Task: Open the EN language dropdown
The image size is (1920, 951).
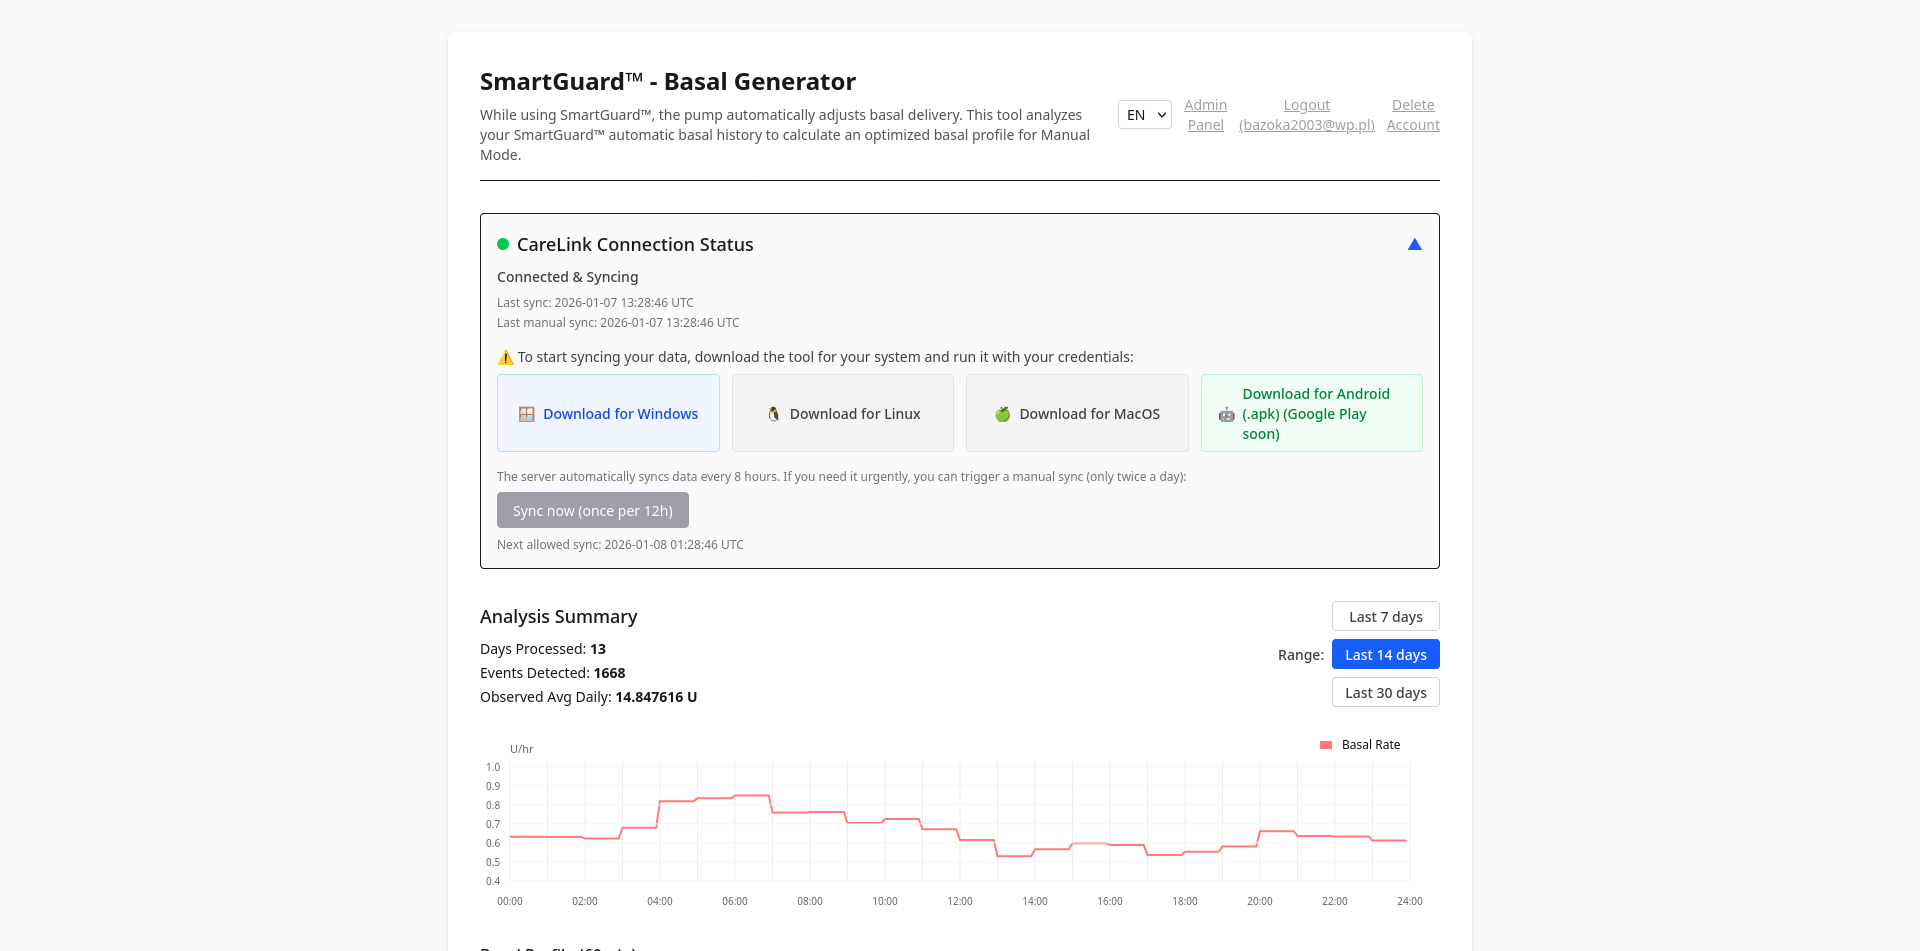Action: 1145,115
